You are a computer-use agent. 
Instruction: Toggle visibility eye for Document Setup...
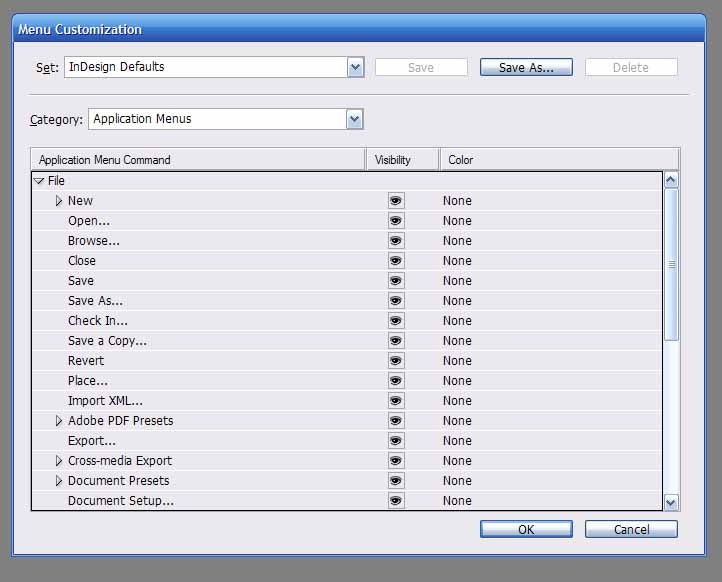pyautogui.click(x=396, y=501)
